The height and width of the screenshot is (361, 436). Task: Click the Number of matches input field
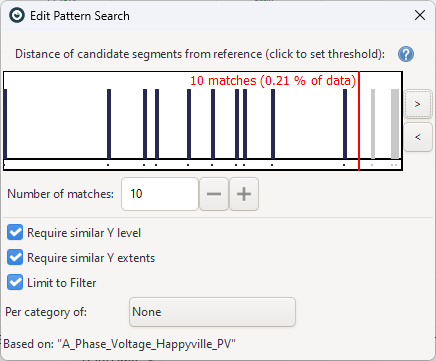pyautogui.click(x=160, y=194)
